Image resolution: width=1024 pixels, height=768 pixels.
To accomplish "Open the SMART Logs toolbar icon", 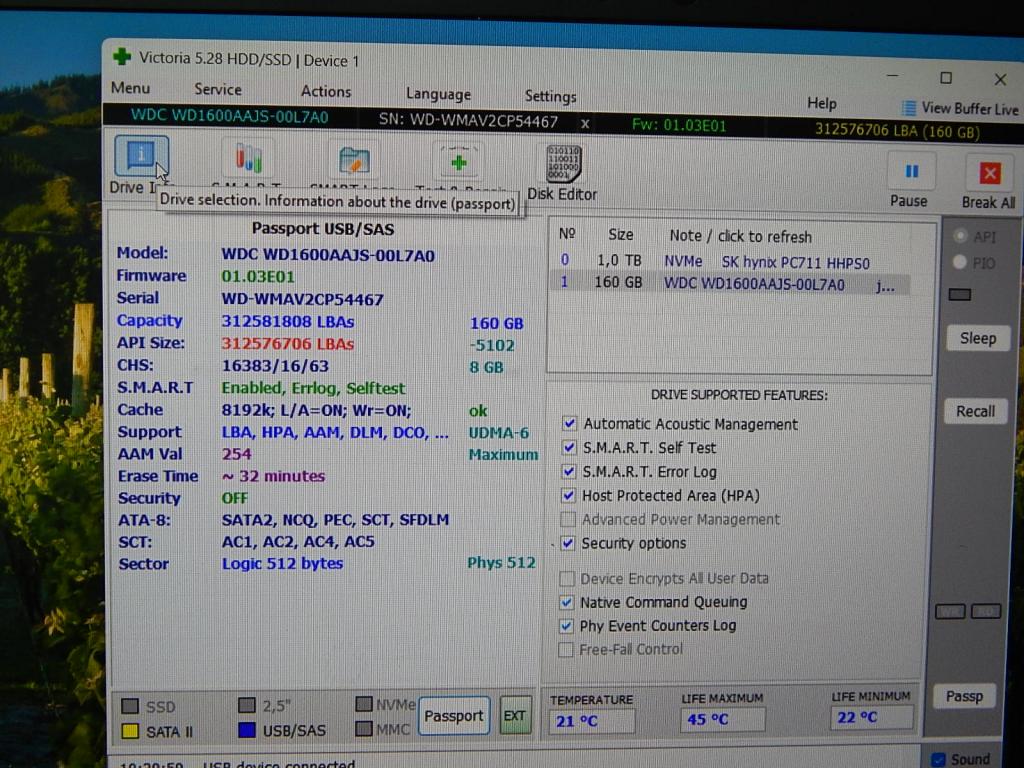I will [x=353, y=160].
